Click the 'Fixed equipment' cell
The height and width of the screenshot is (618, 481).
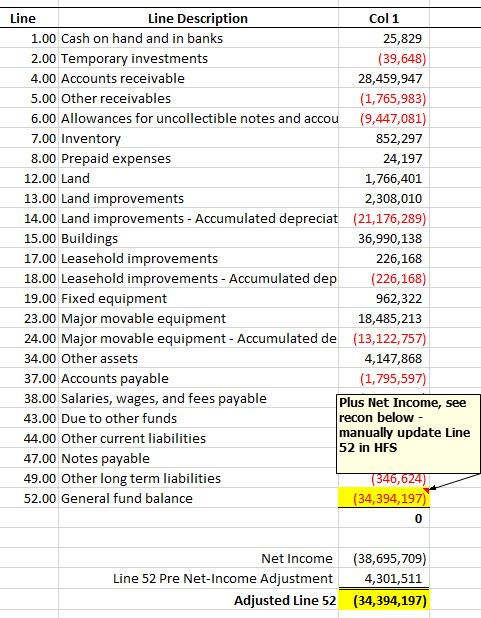198,298
